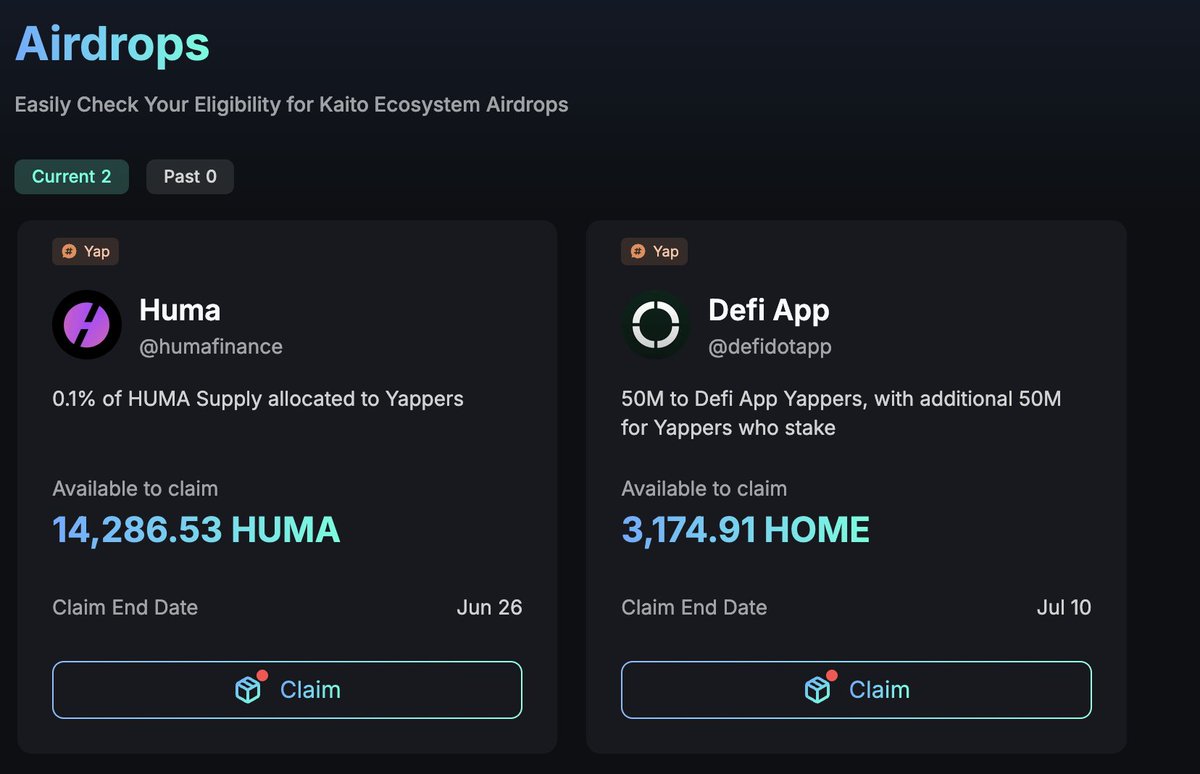The width and height of the screenshot is (1200, 774).
Task: Click the Airdrops page heading
Action: point(112,44)
